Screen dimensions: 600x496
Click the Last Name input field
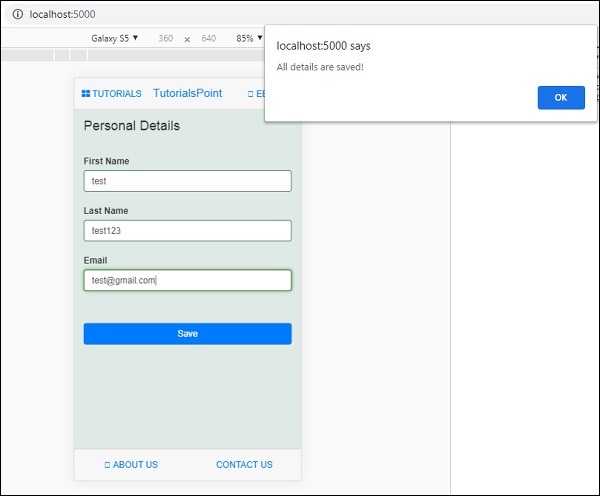click(x=187, y=231)
